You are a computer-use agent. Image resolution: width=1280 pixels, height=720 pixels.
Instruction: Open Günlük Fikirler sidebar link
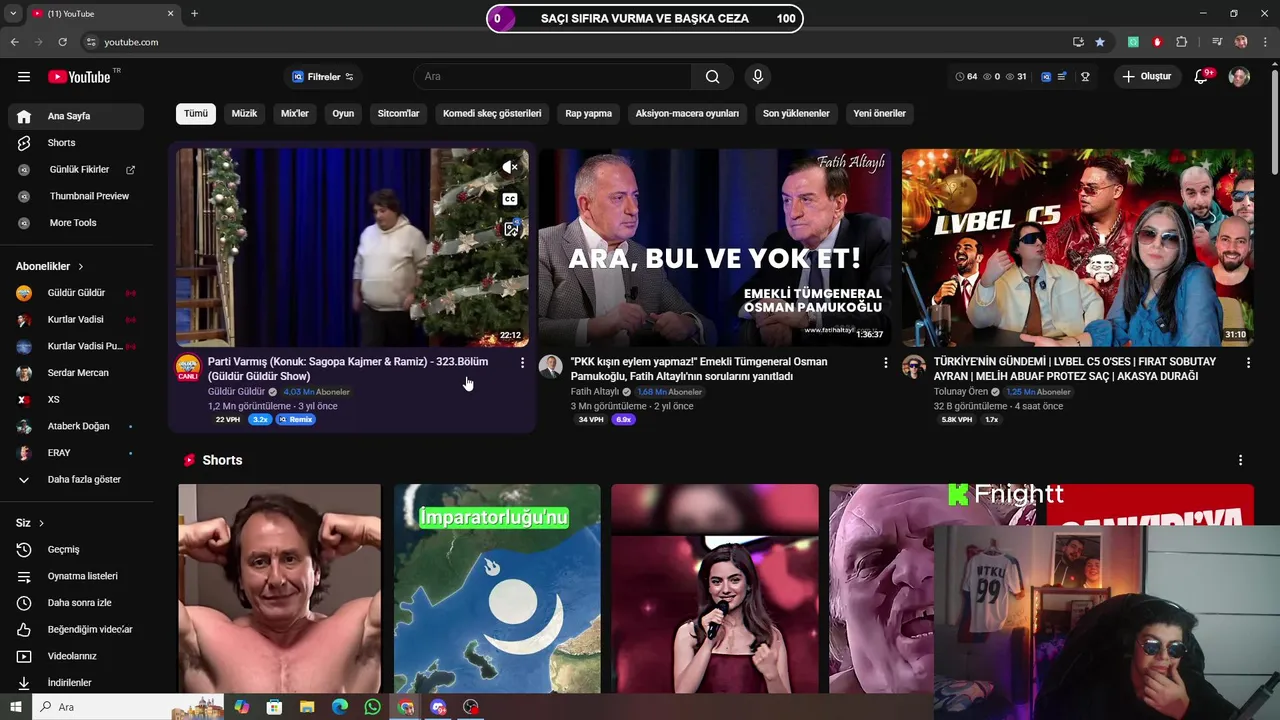(x=76, y=170)
